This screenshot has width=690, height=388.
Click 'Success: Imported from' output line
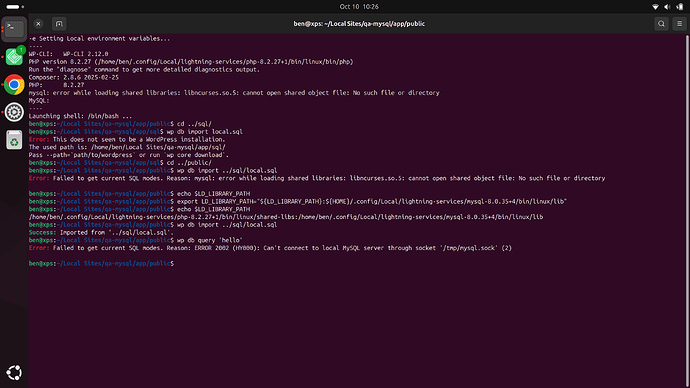(x=101, y=232)
